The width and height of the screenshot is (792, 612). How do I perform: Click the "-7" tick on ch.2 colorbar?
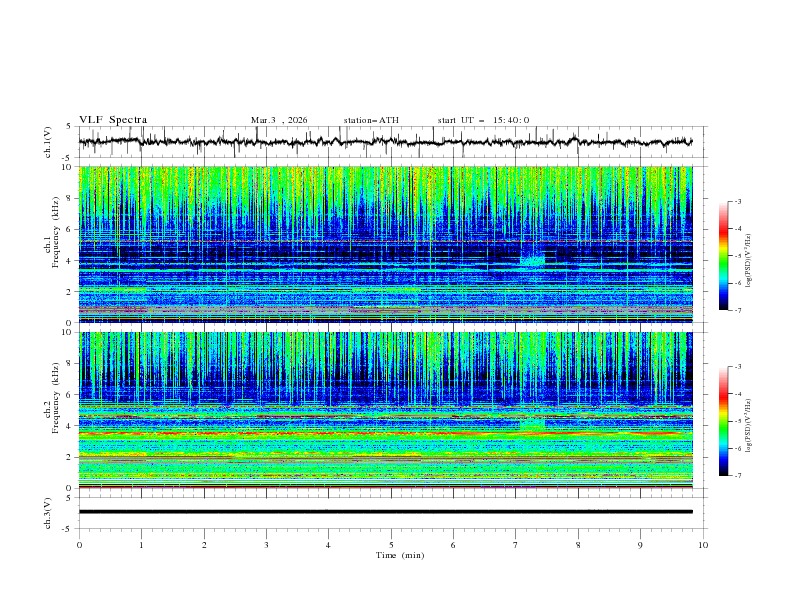click(737, 475)
